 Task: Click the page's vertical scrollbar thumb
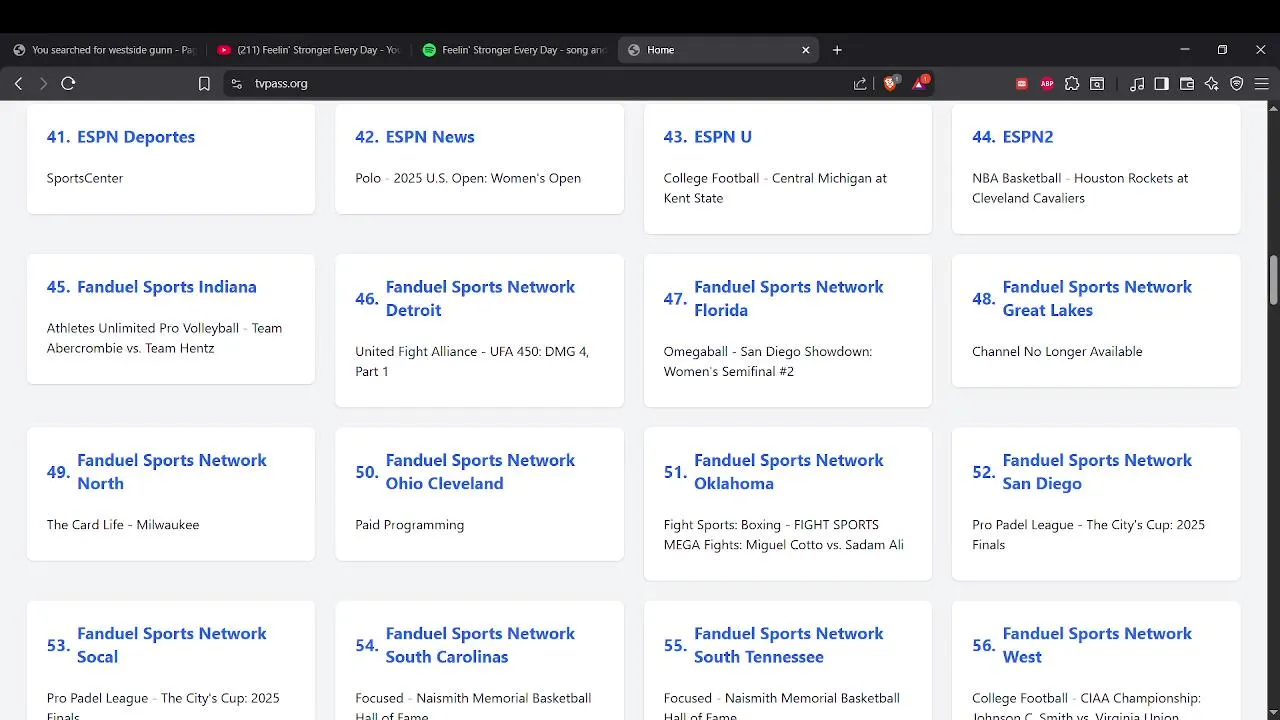1273,281
